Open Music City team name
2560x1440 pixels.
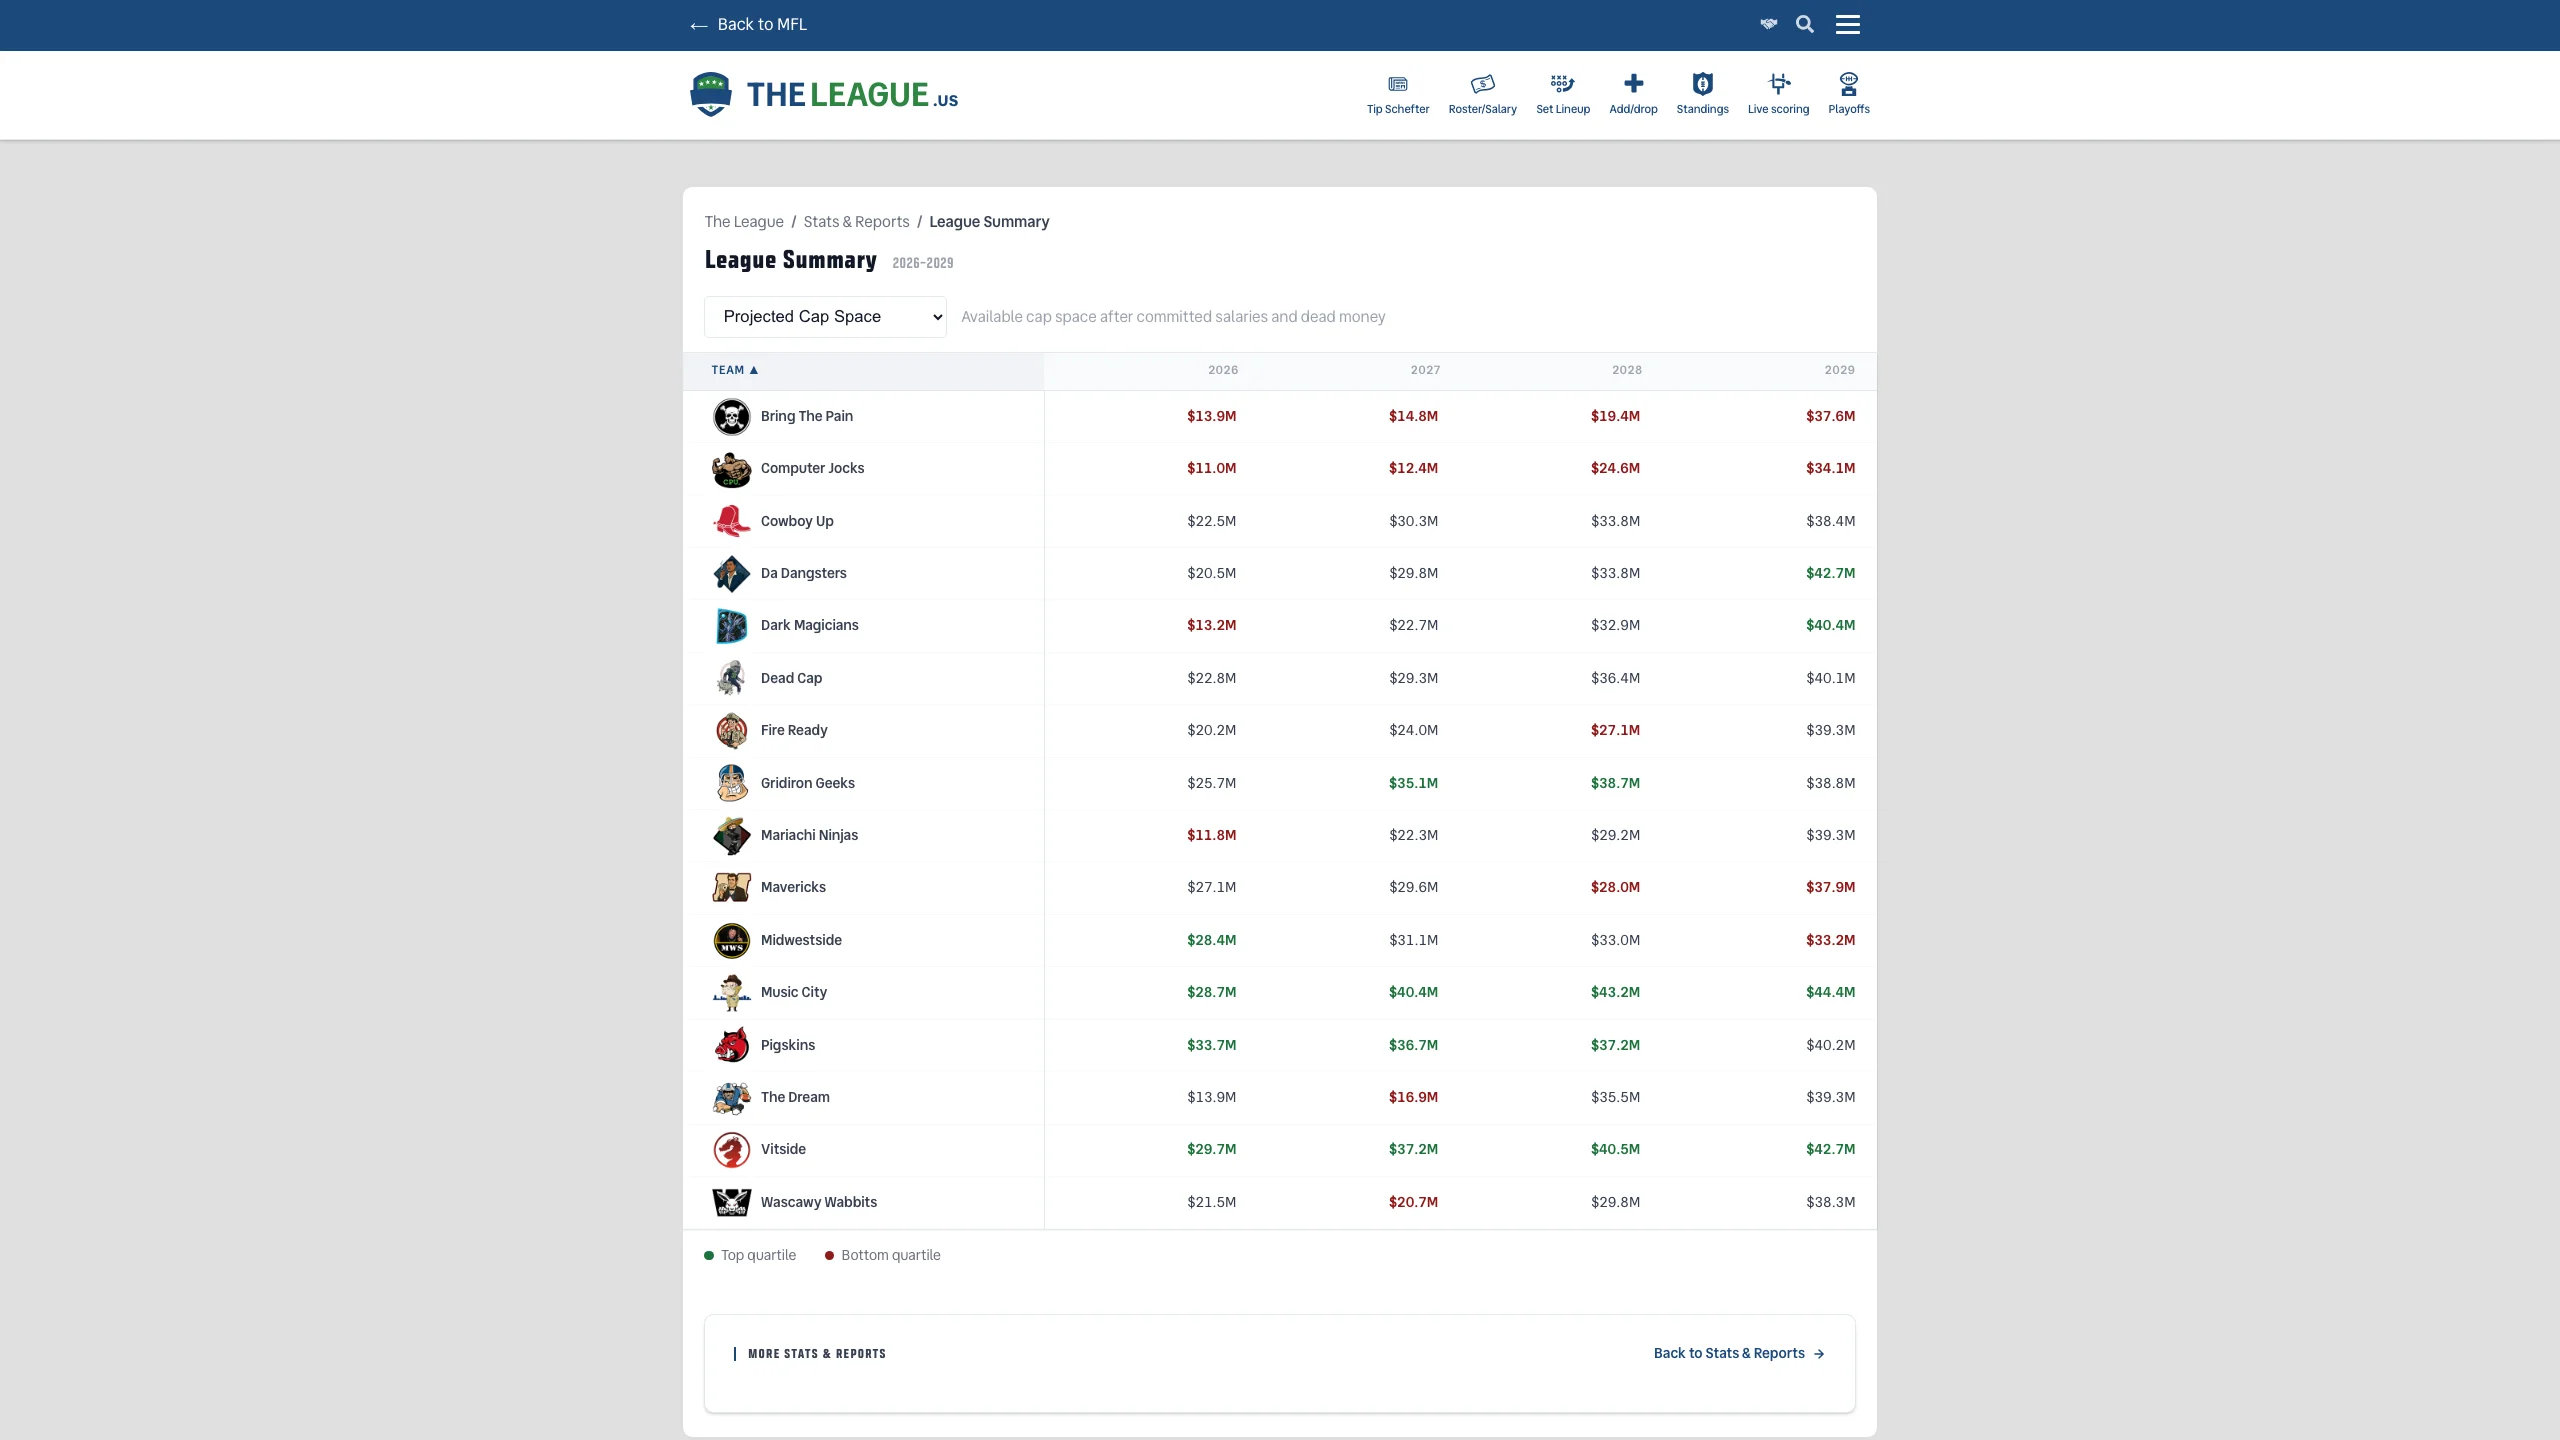click(793, 992)
